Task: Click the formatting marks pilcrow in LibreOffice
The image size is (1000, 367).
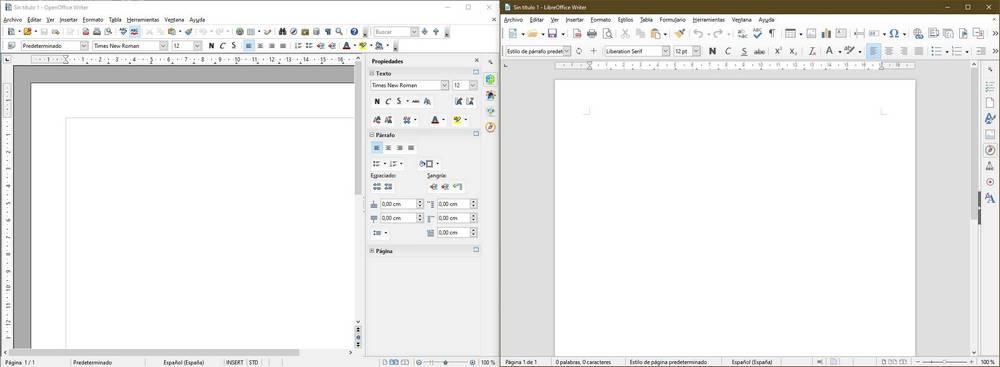Action: coord(772,34)
